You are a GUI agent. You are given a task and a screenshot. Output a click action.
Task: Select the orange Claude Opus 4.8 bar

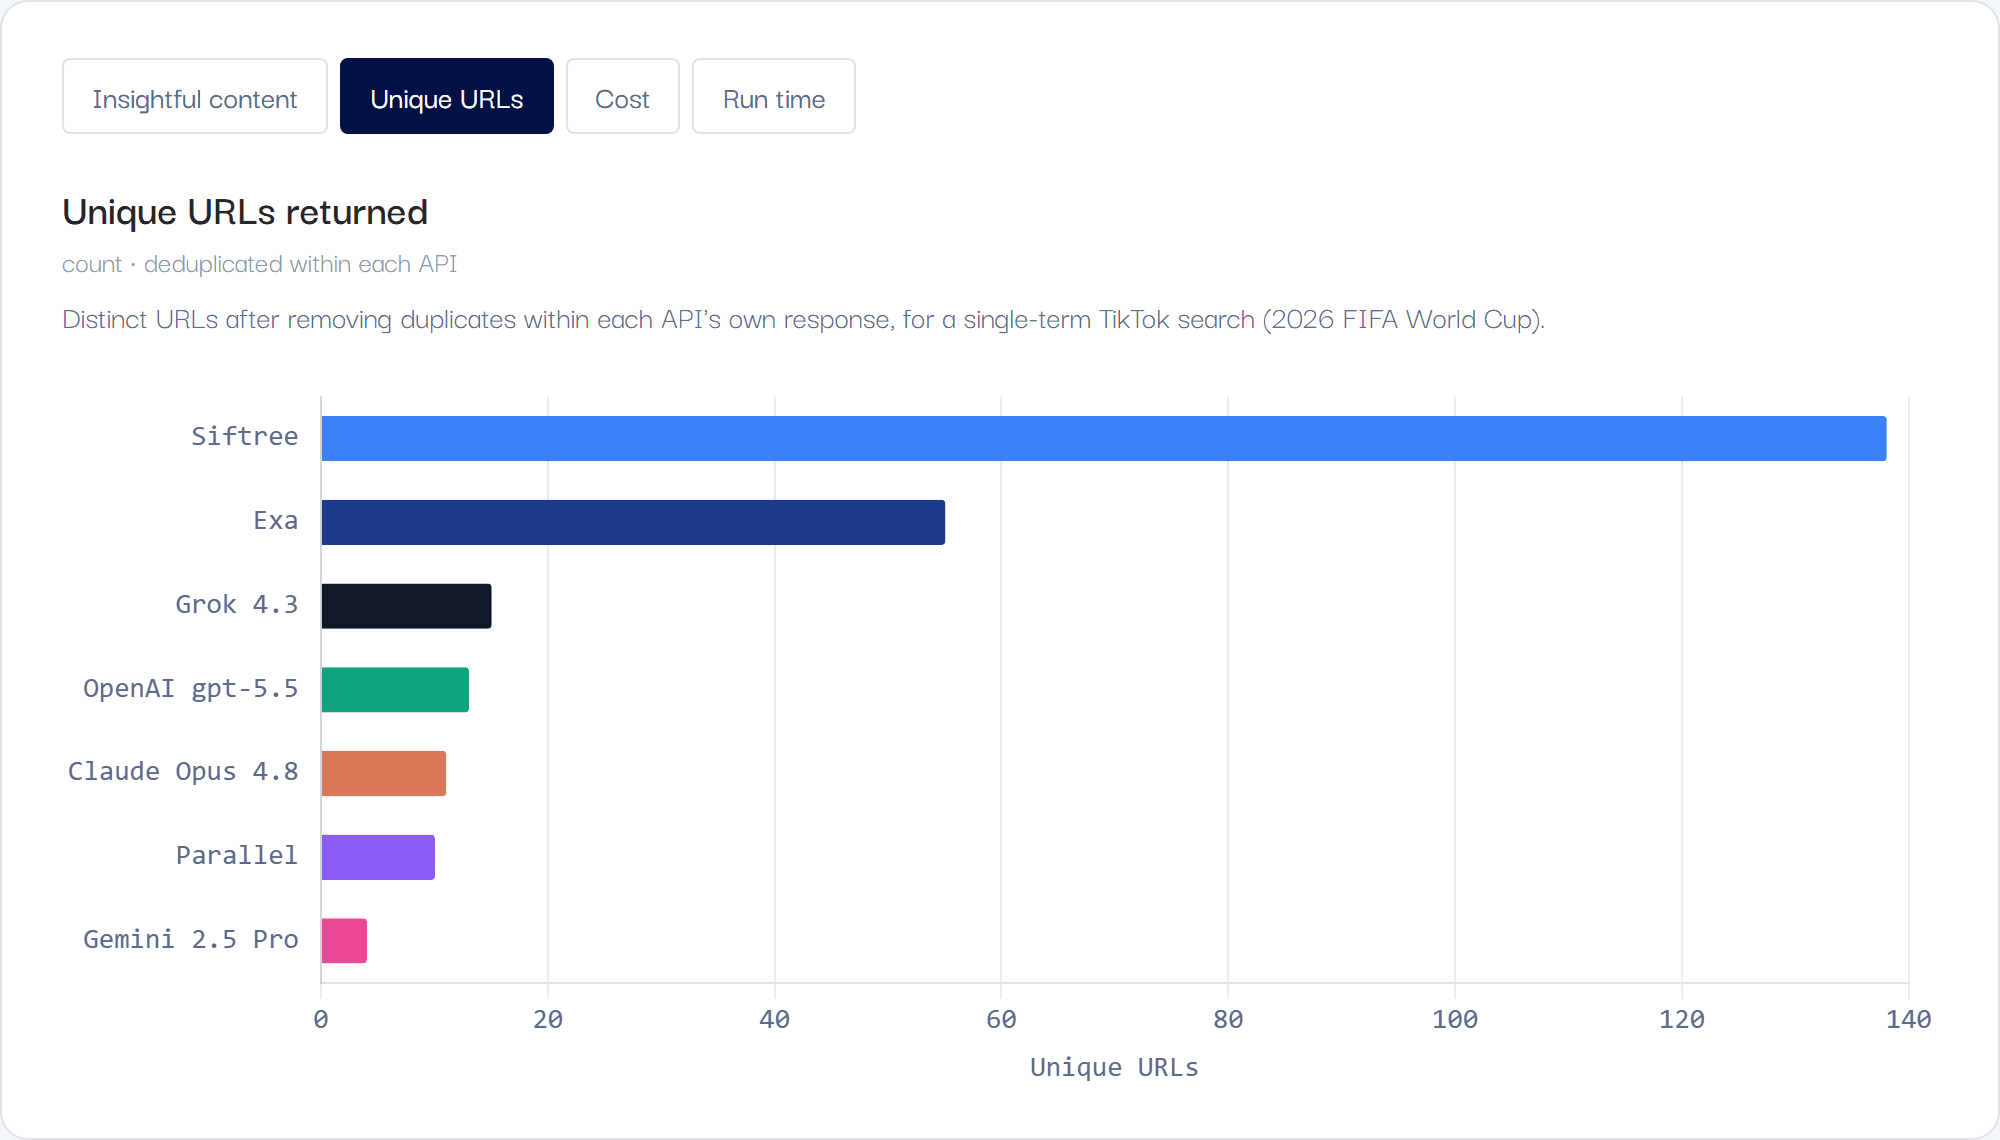384,773
